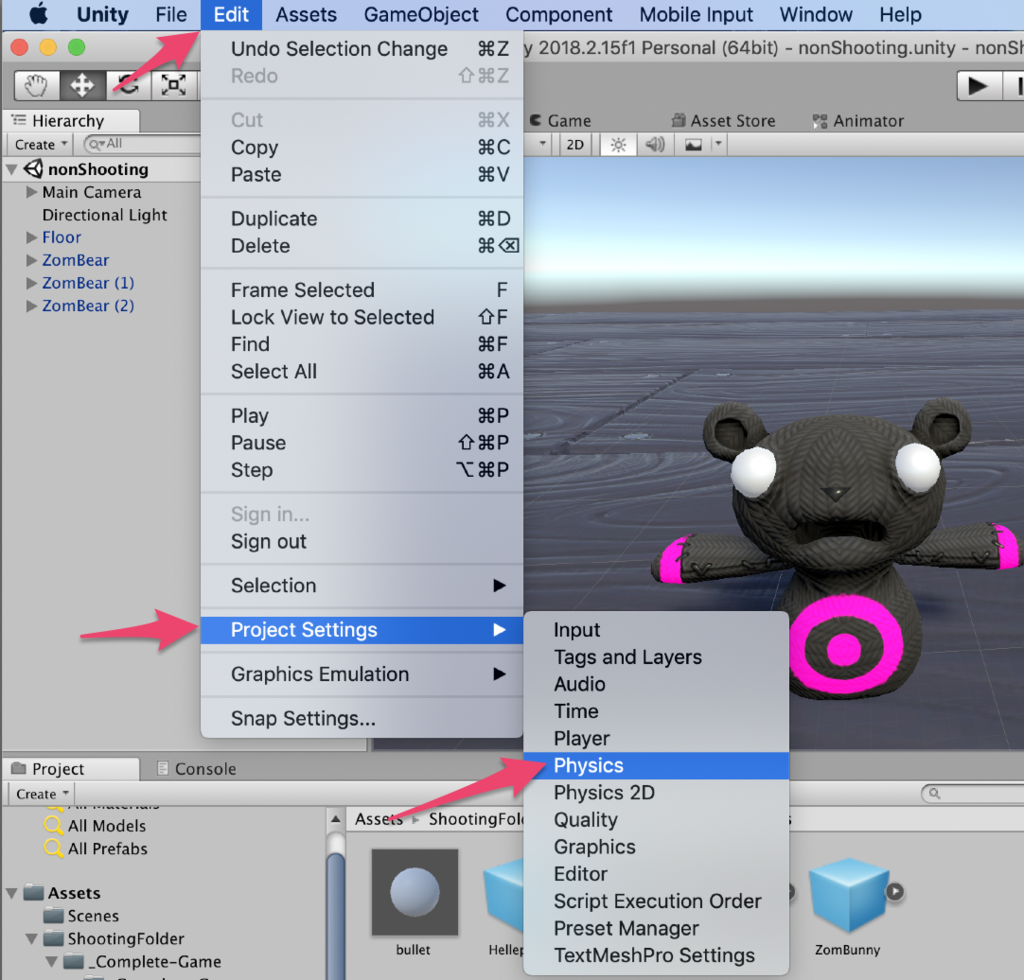This screenshot has height=980, width=1024.
Task: Open the Component menu
Action: (x=559, y=14)
